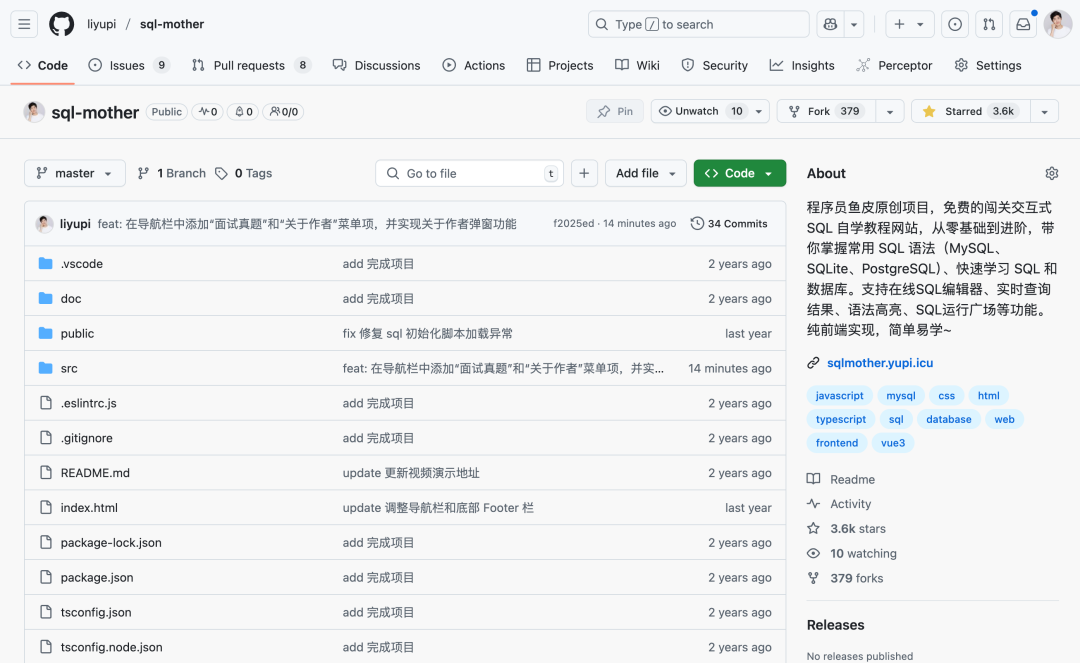Open Readme link in About sidebar
The width and height of the screenshot is (1080, 663).
[841, 479]
